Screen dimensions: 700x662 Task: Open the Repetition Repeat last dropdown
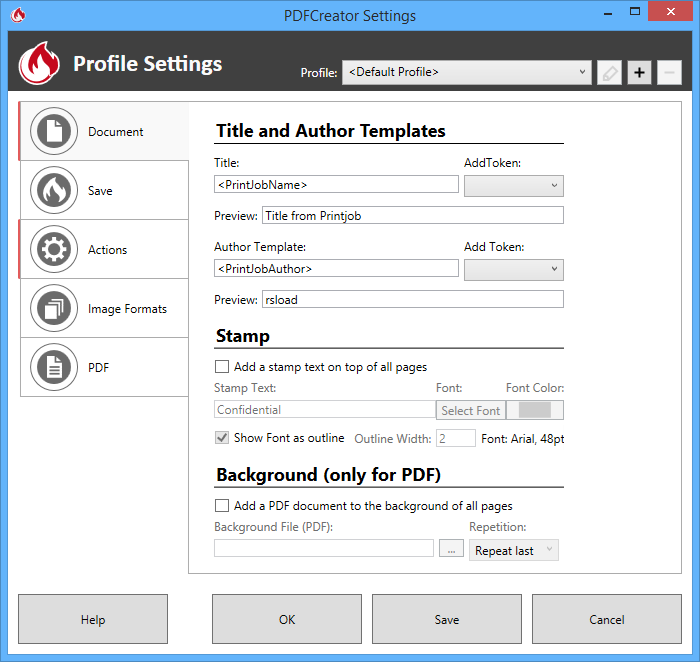tap(514, 550)
